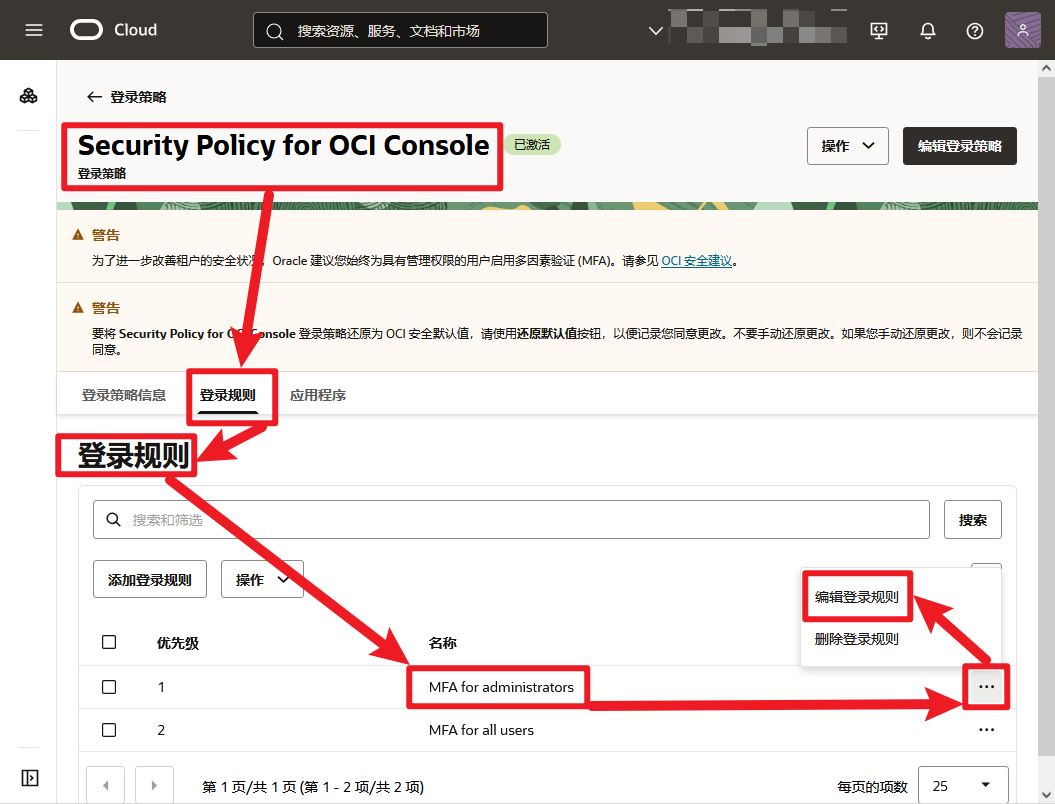Choose 编辑登录规则 from the context menu

pos(857,597)
